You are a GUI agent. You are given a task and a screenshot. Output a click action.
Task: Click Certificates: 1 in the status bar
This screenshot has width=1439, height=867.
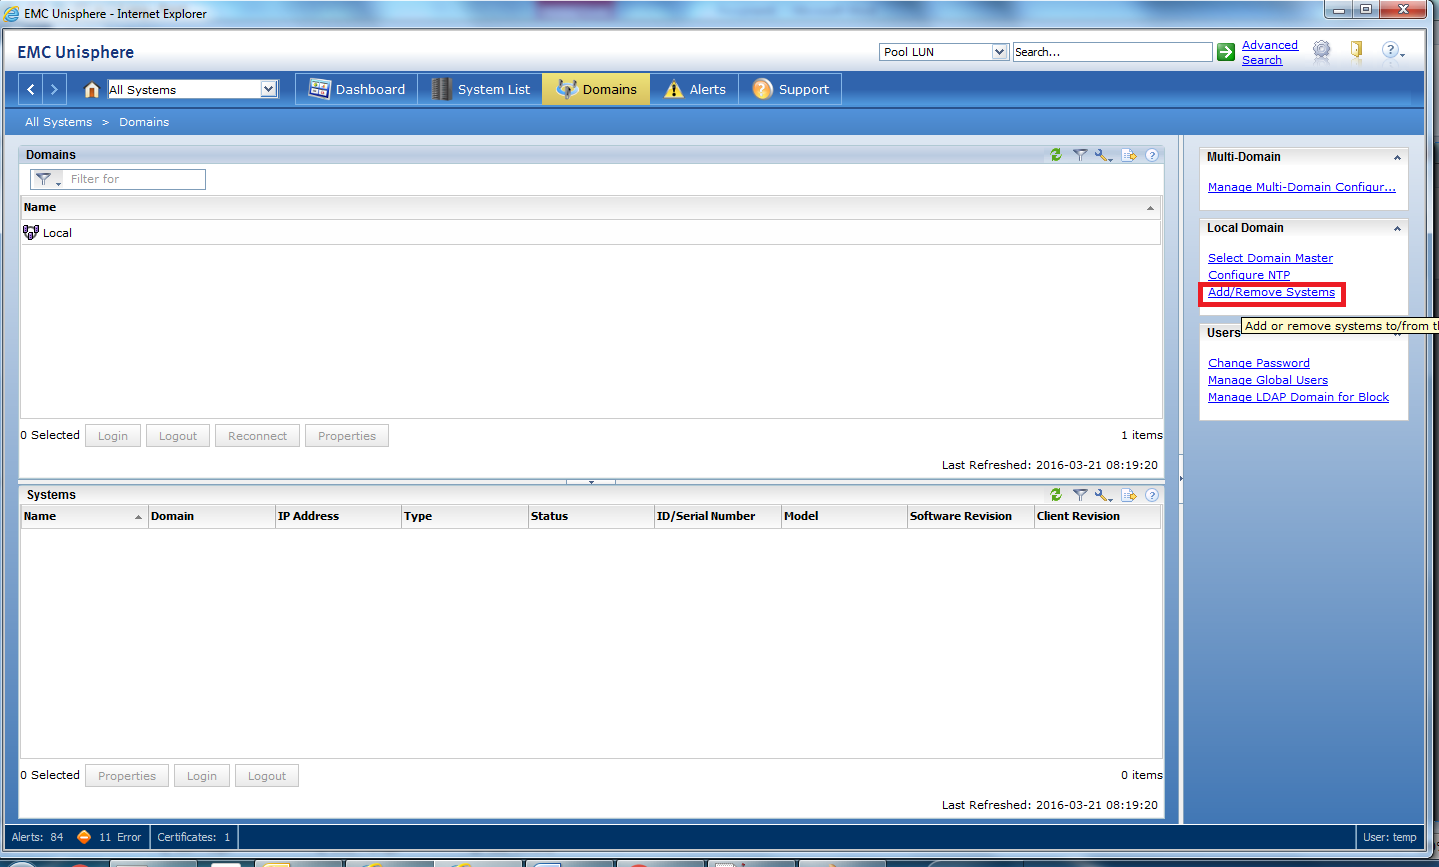[x=194, y=837]
